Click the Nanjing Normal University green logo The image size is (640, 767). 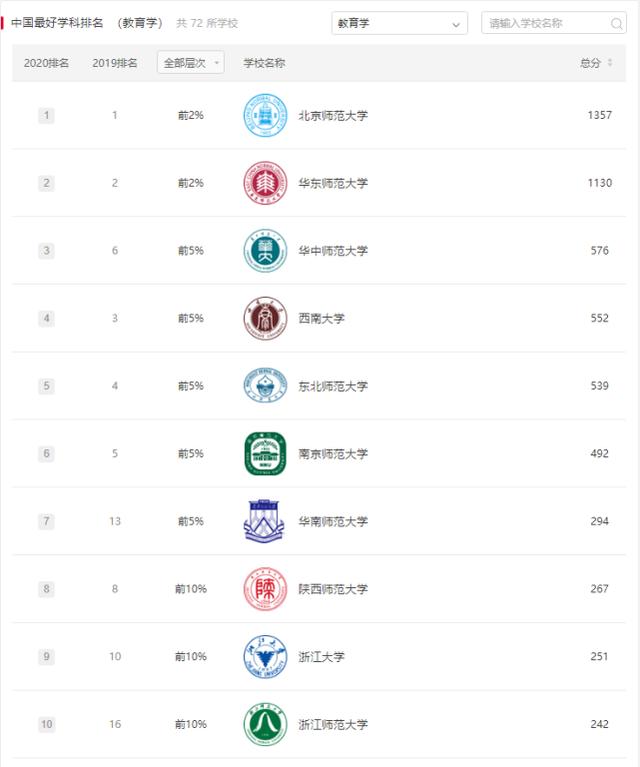pos(265,453)
